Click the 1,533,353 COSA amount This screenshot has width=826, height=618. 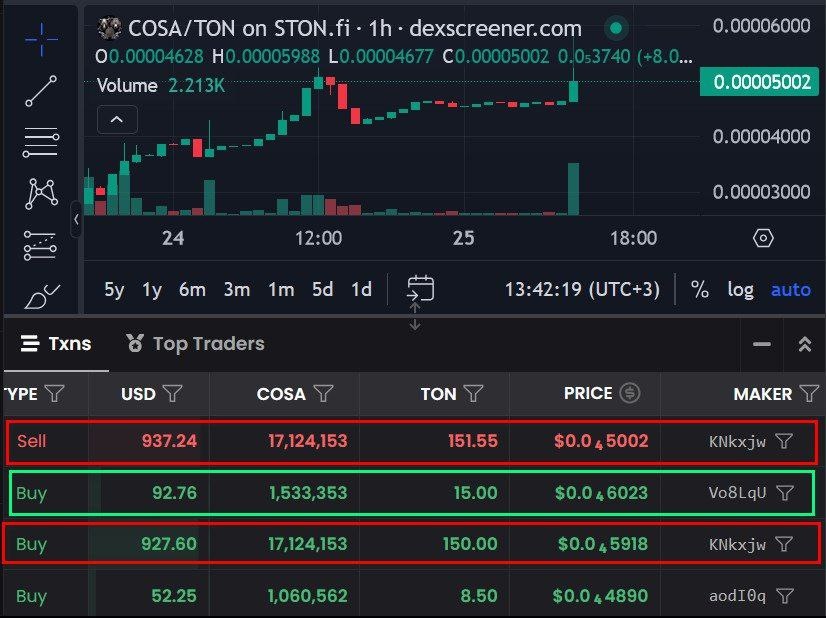pos(308,493)
